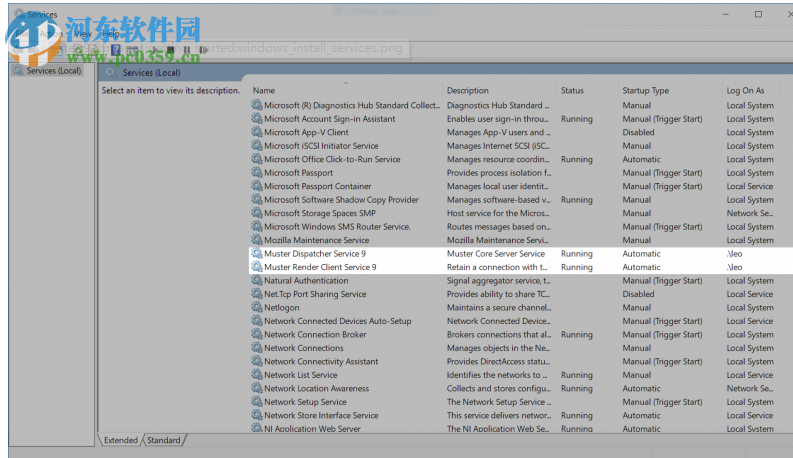
Task: Click the gear icon of Network Connections
Action: (x=256, y=348)
